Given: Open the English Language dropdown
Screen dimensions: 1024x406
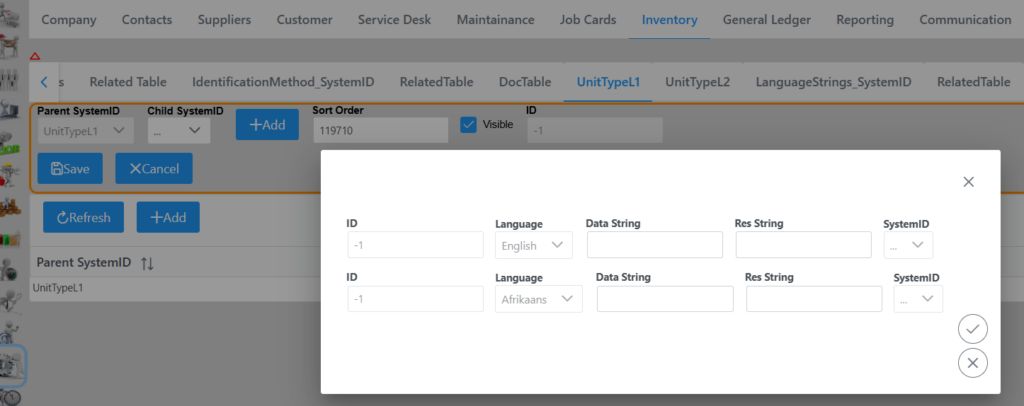Looking at the screenshot, I should (534, 245).
